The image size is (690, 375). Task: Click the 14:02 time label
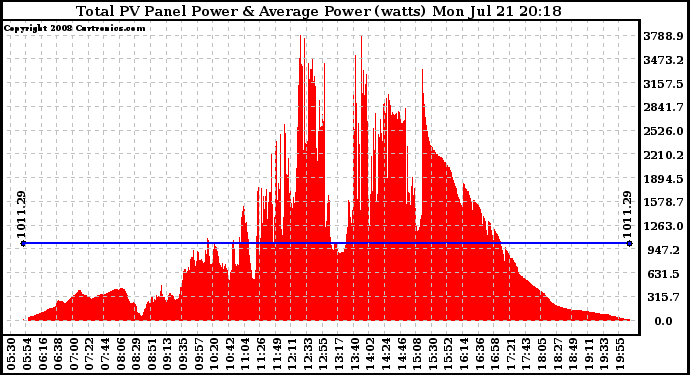370,354
